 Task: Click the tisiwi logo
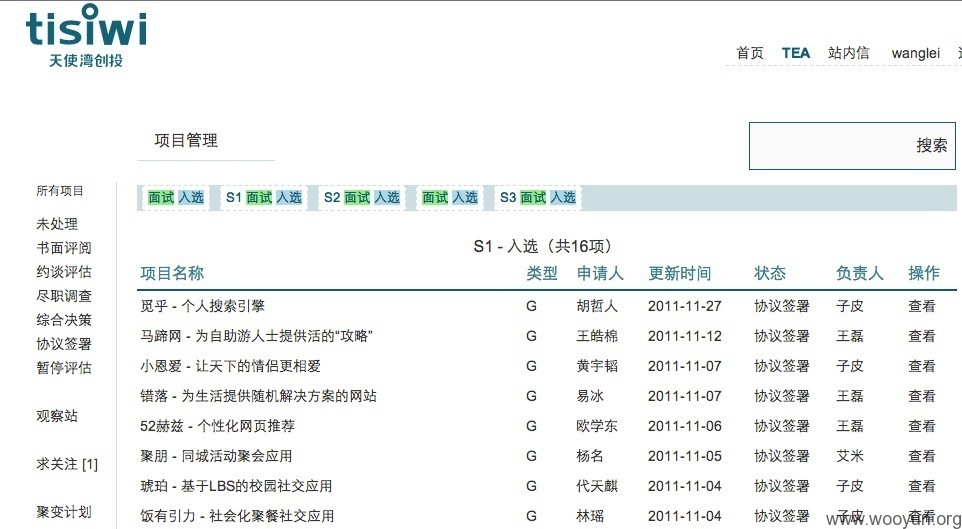pyautogui.click(x=86, y=36)
